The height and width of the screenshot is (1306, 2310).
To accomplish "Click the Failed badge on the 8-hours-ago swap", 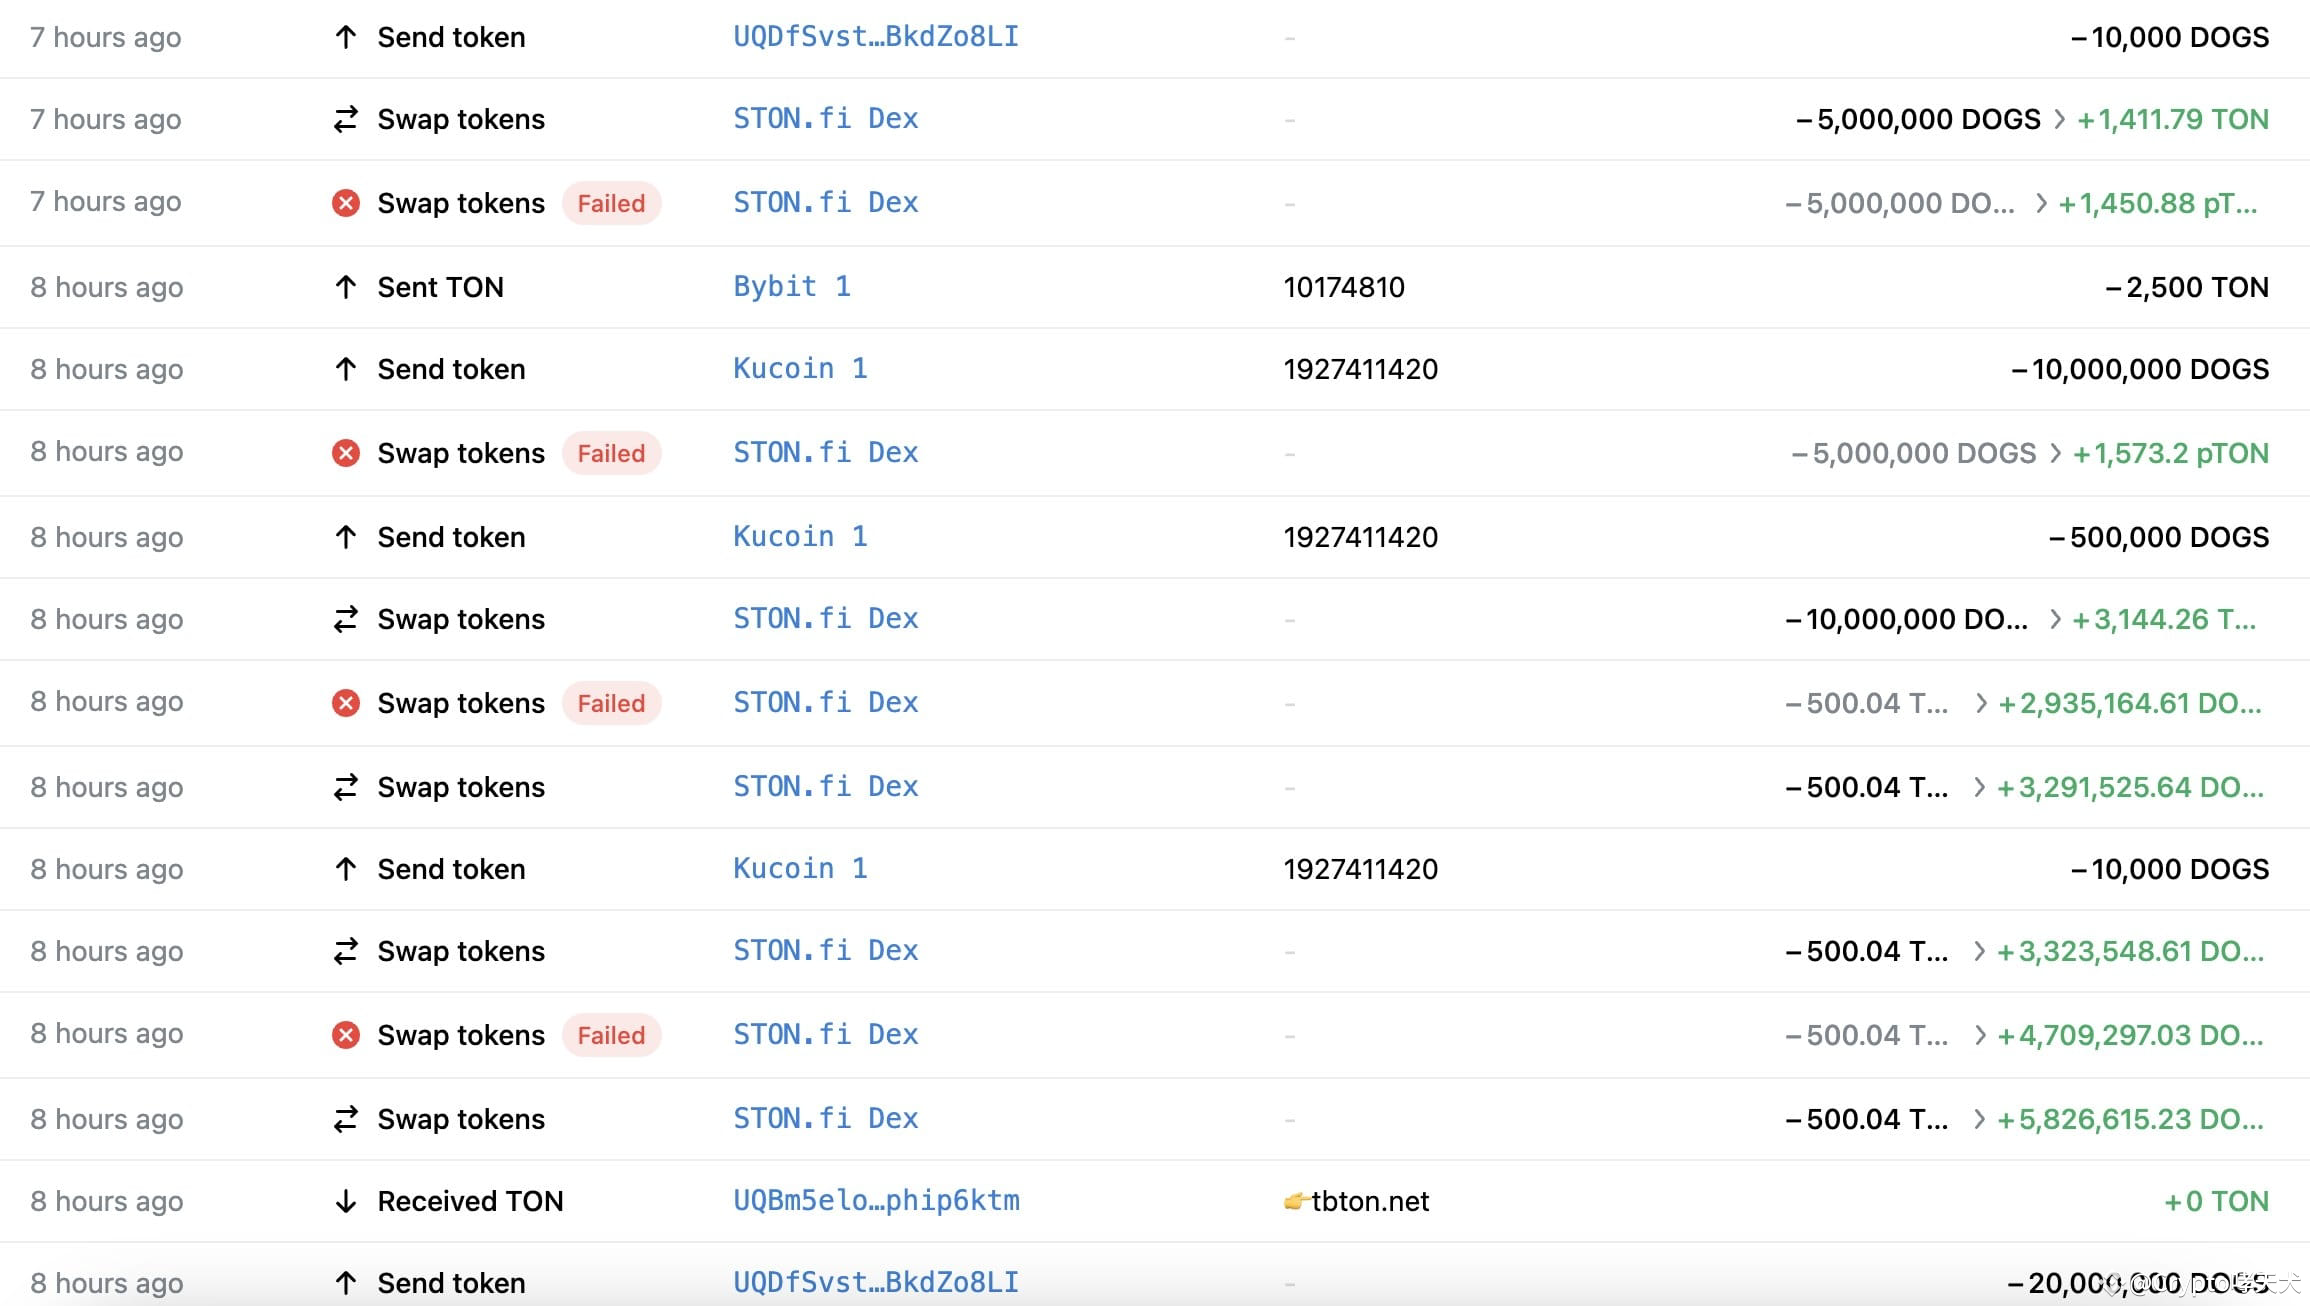I will click(x=611, y=452).
